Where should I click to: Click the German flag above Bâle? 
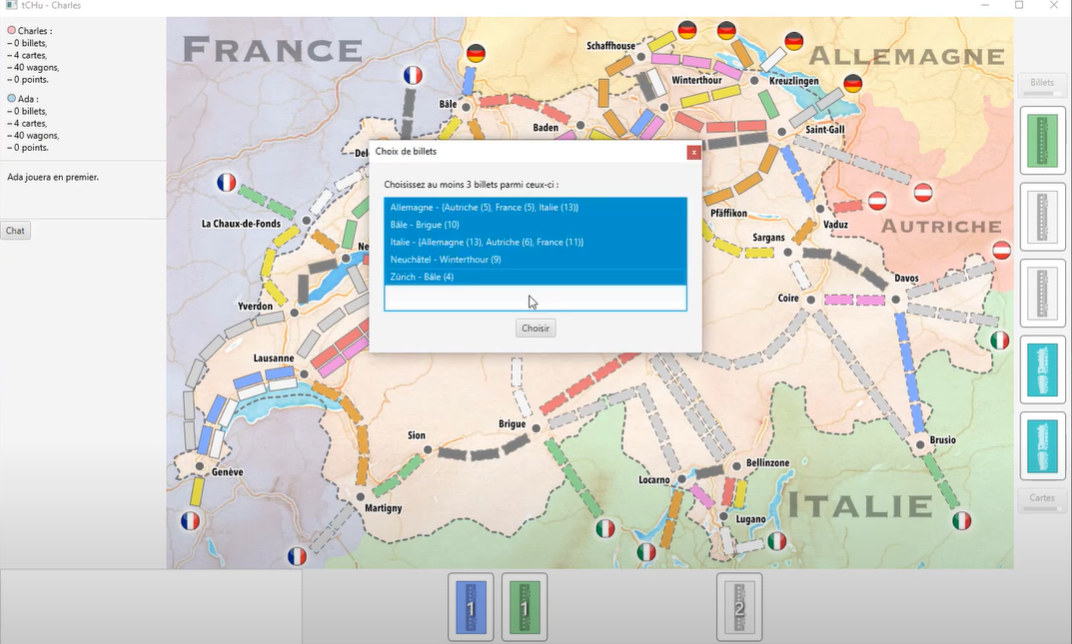476,53
